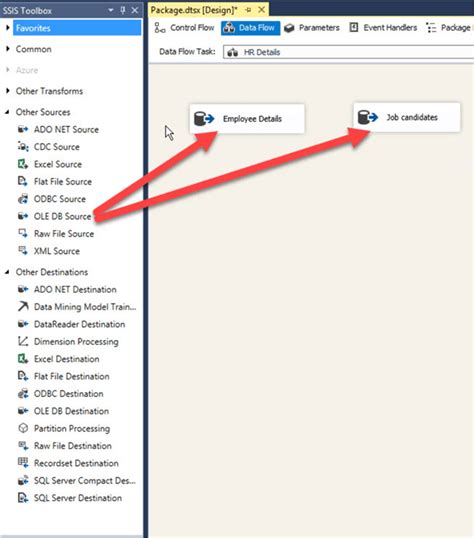Select the Excel Source label

[58, 164]
